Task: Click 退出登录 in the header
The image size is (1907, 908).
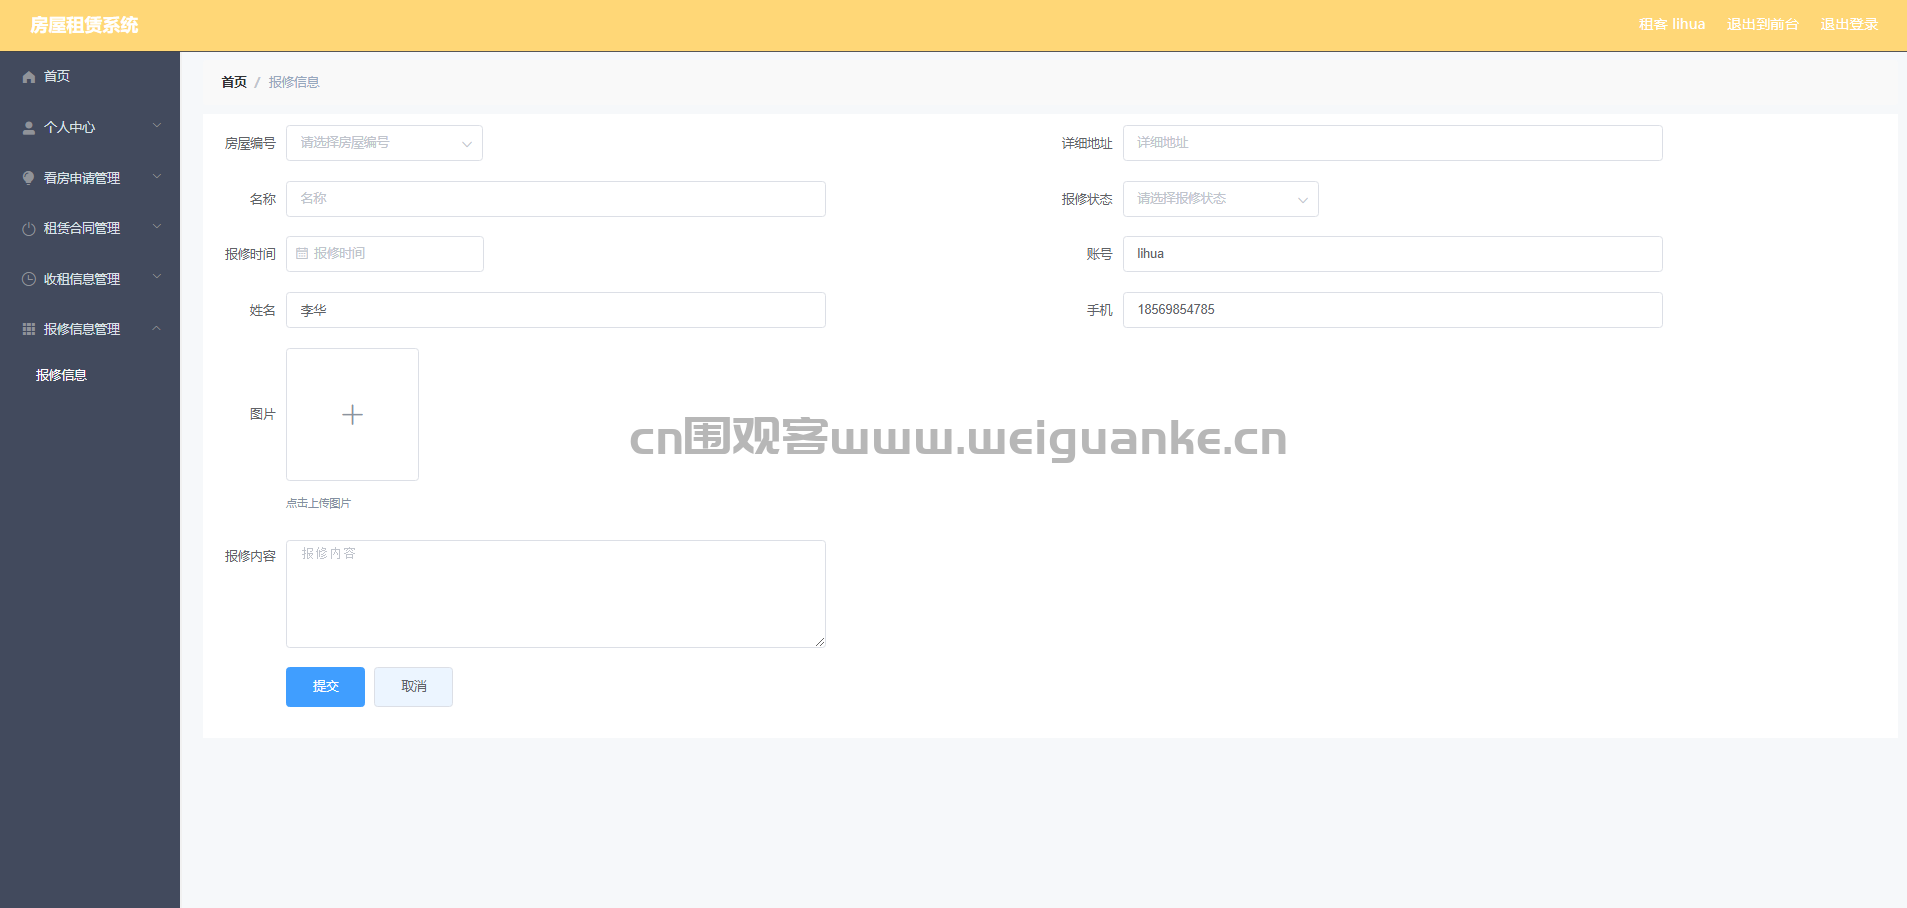Action: pyautogui.click(x=1849, y=24)
